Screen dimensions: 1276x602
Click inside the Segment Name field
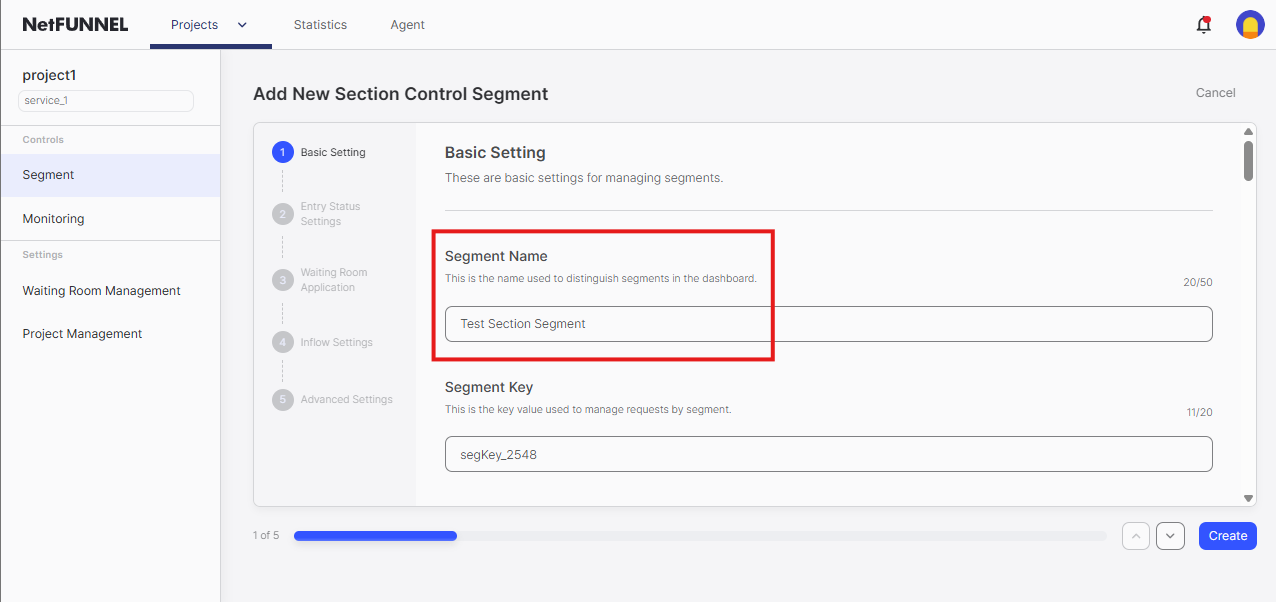pyautogui.click(x=828, y=323)
